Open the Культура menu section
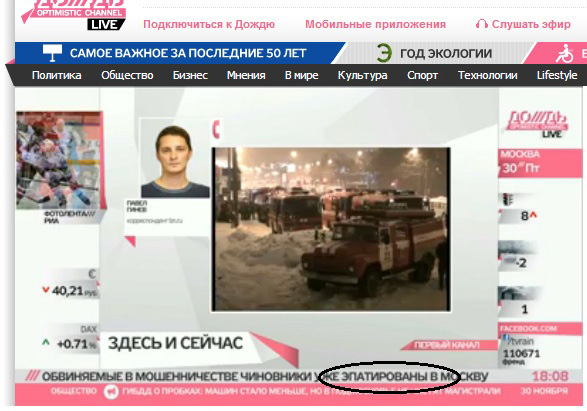The width and height of the screenshot is (587, 411). pyautogui.click(x=362, y=75)
